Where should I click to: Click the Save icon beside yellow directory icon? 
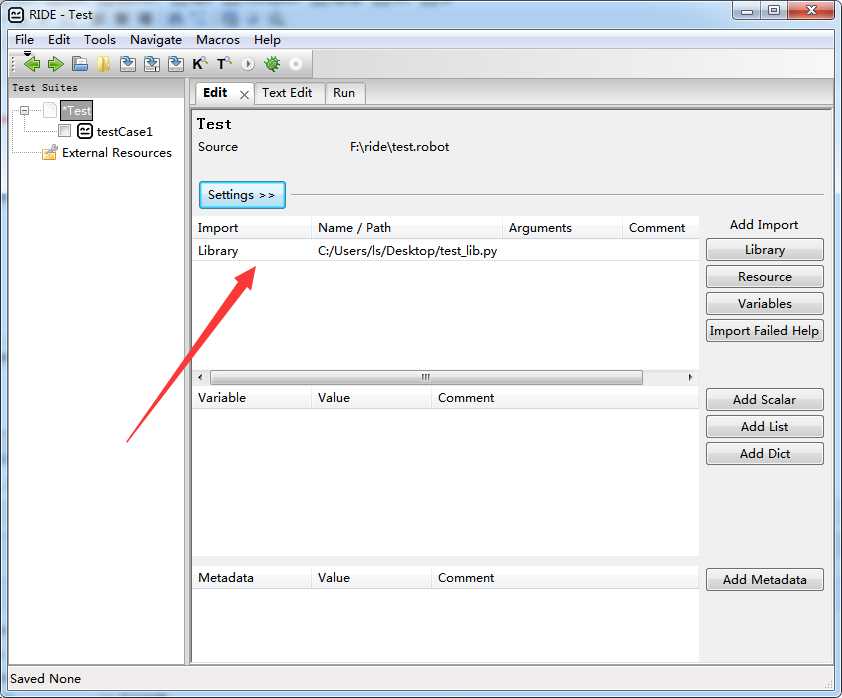128,64
